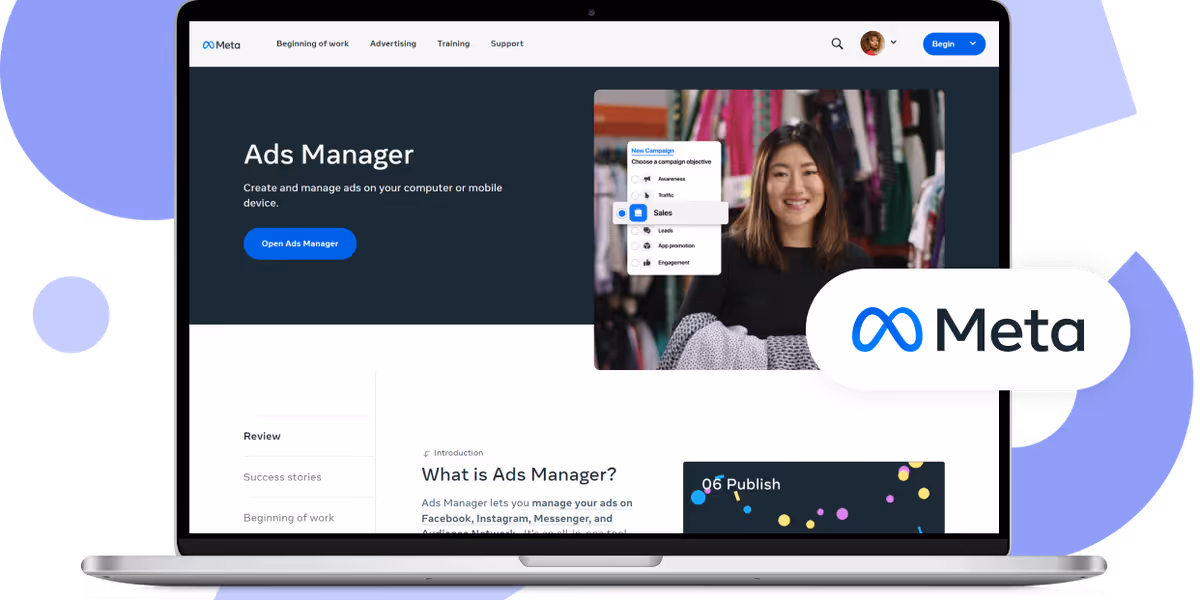Click the Awareness megaphone icon
This screenshot has height=600, width=1200.
point(646,179)
